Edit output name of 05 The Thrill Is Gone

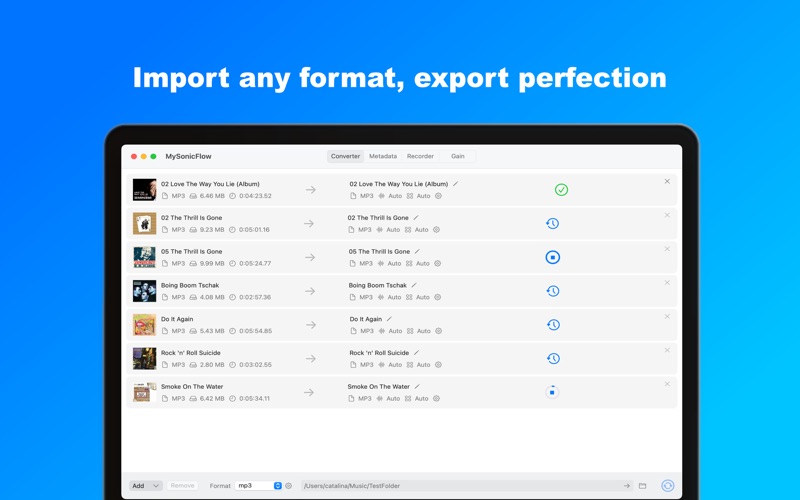(x=417, y=252)
